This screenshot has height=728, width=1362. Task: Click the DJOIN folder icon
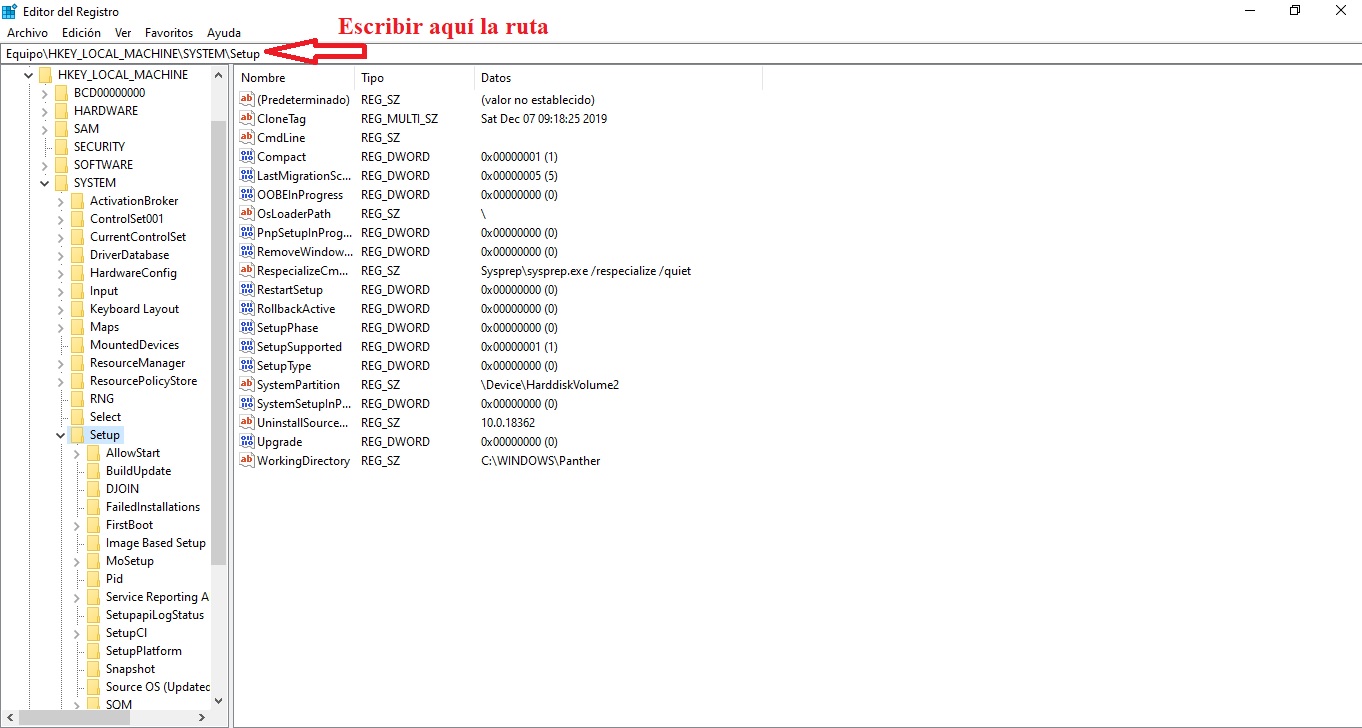93,489
